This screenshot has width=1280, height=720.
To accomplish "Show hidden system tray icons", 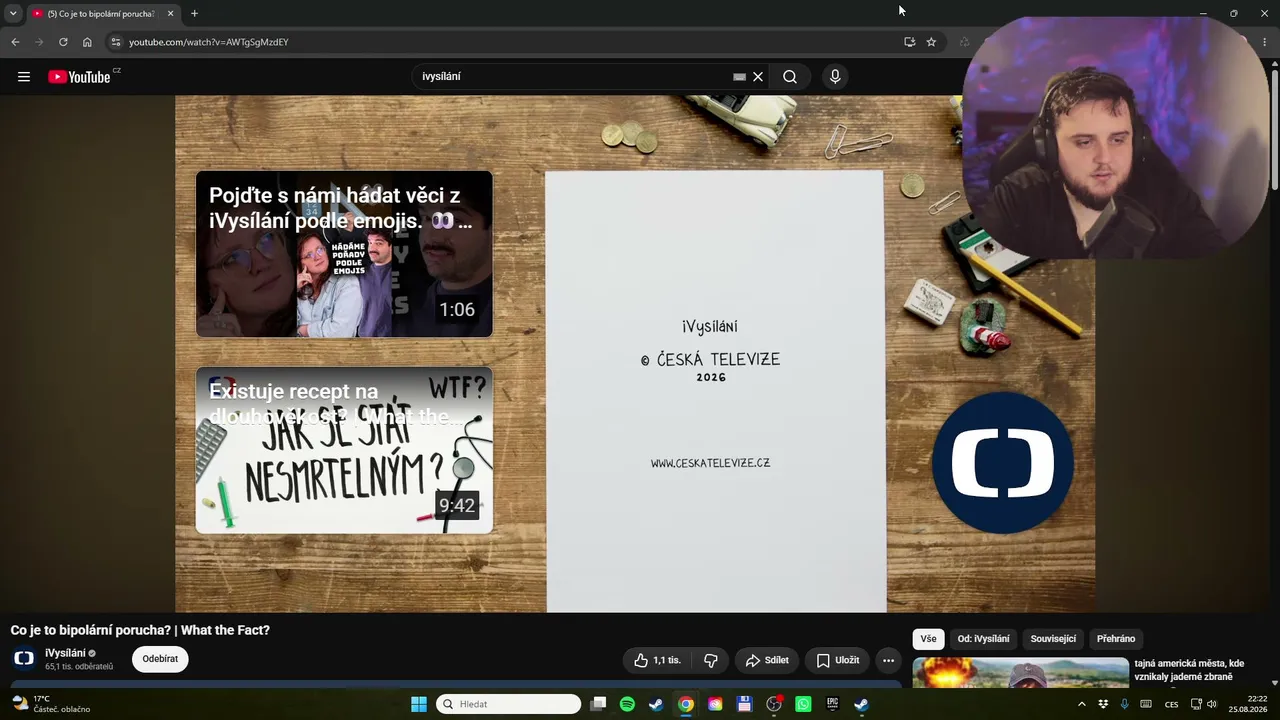I will 1081,704.
